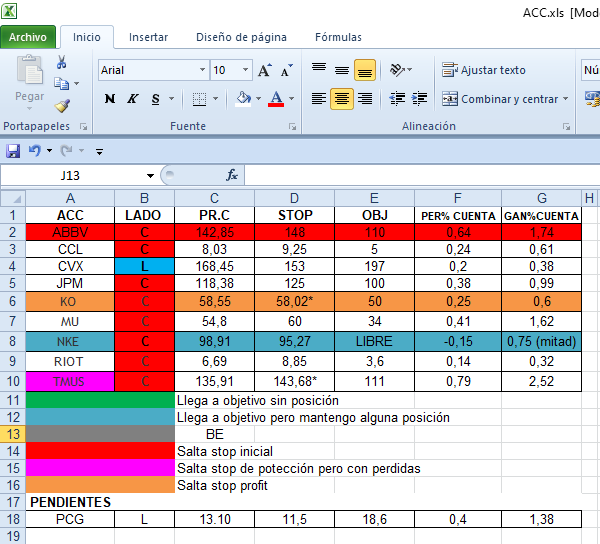Click the Undo arrow icon
The height and width of the screenshot is (544, 600).
[34, 151]
